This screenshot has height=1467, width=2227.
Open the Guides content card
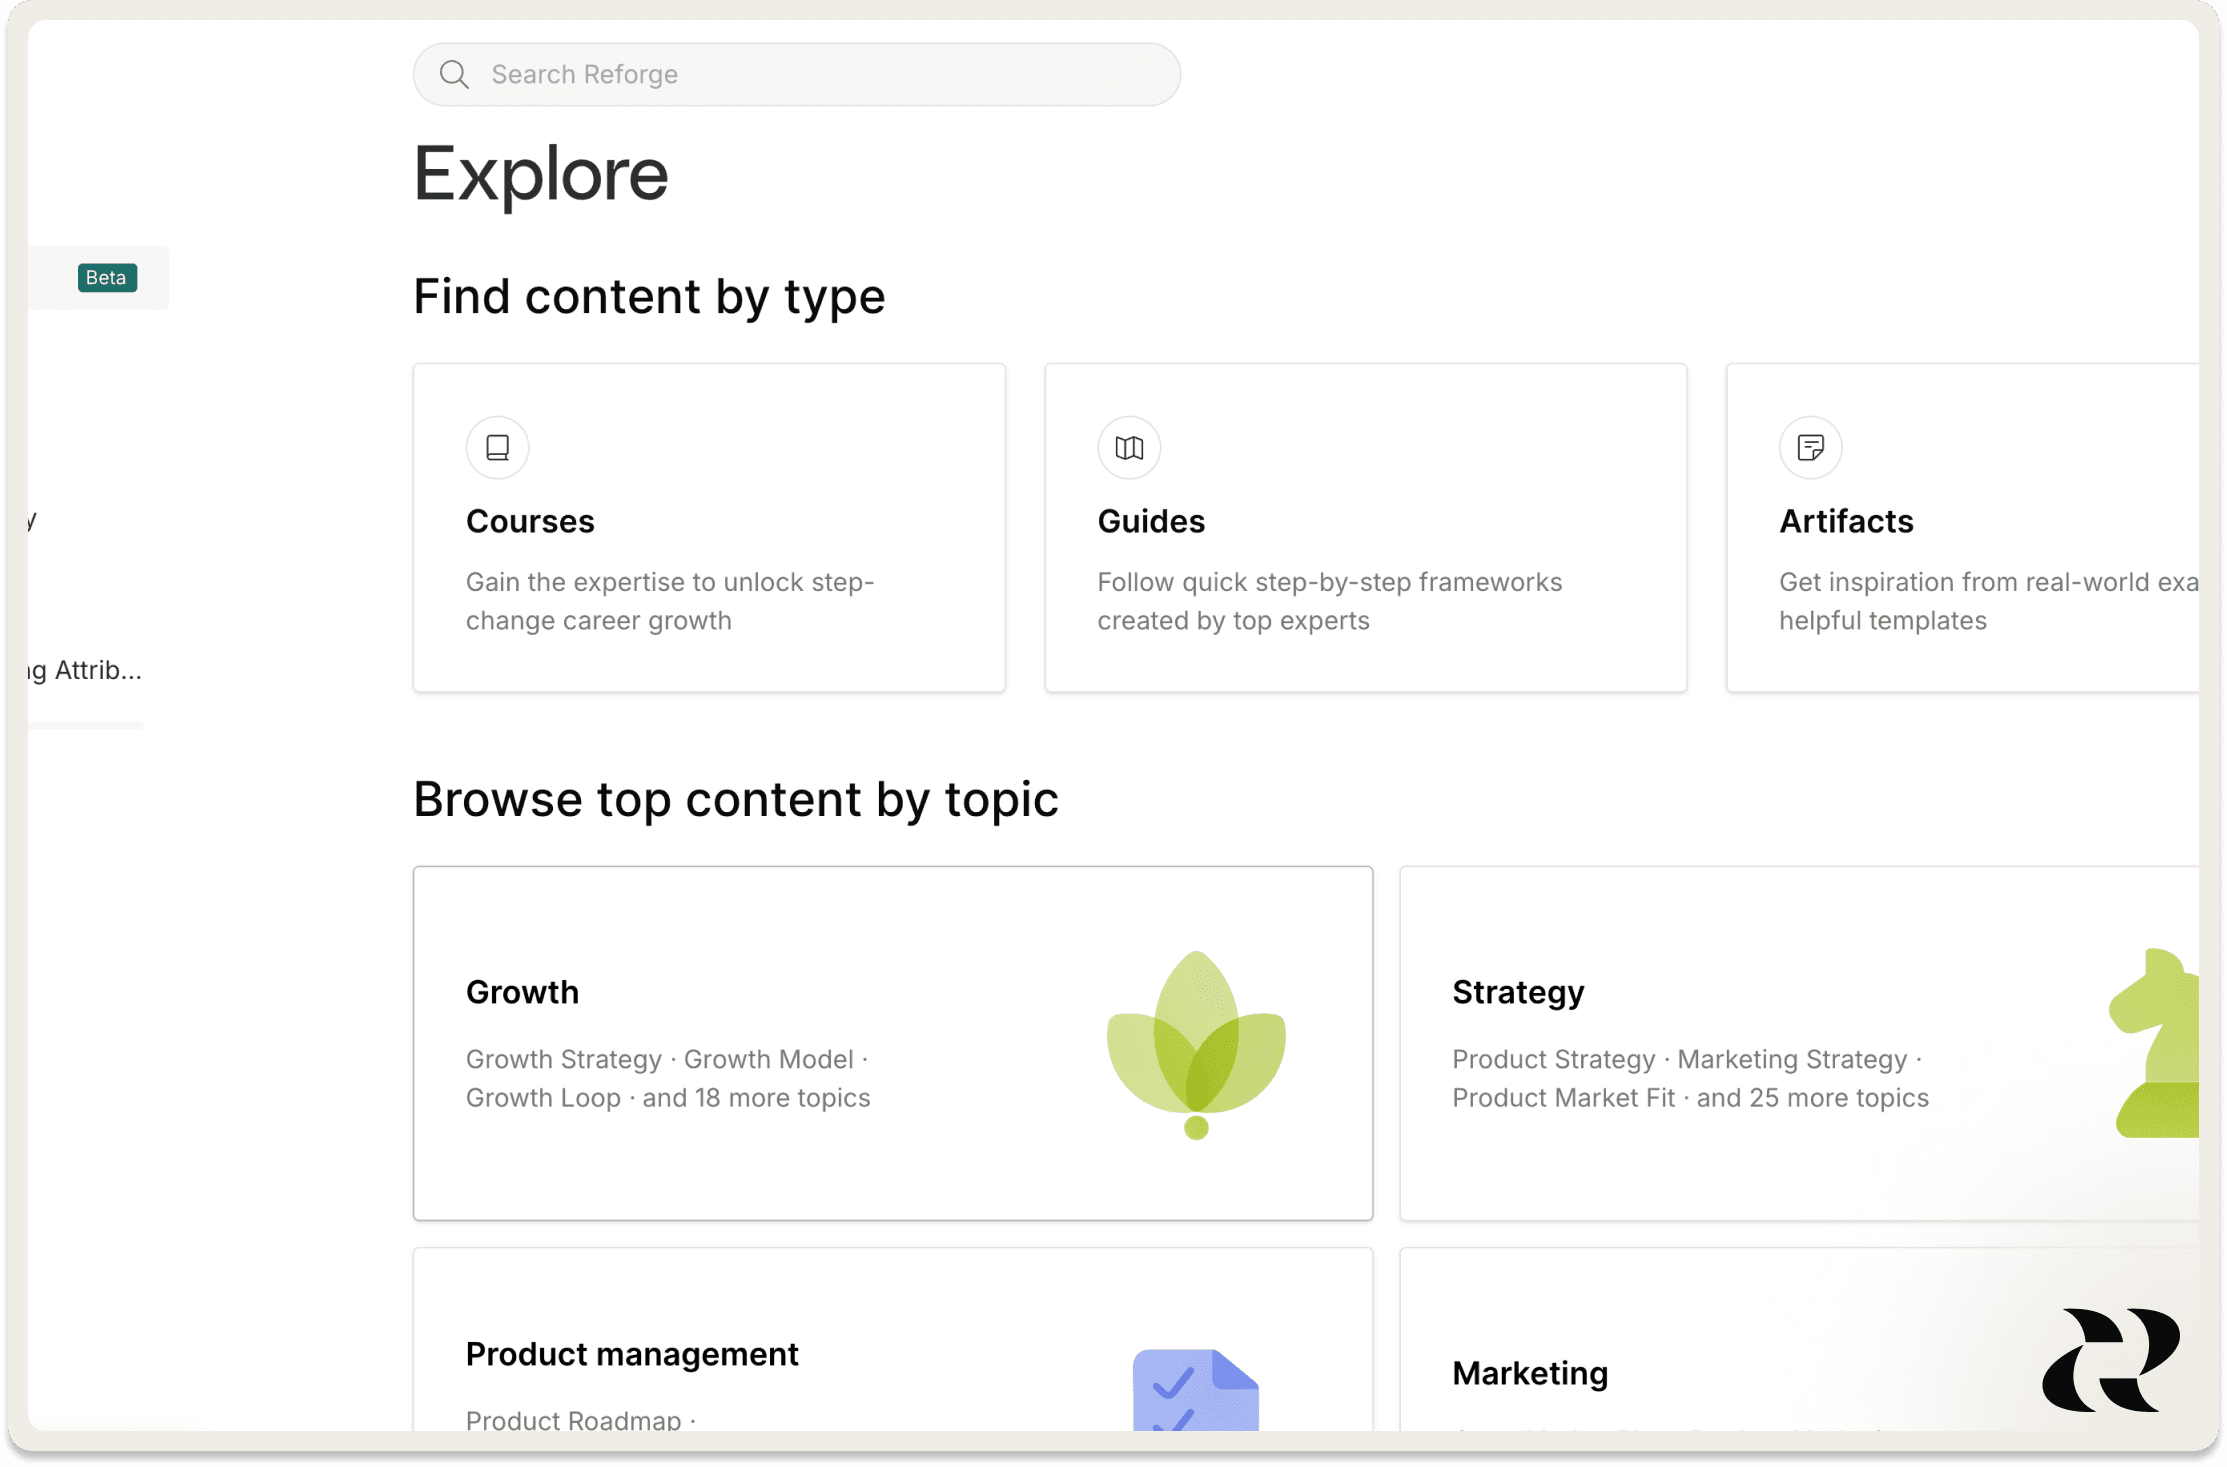tap(1365, 528)
